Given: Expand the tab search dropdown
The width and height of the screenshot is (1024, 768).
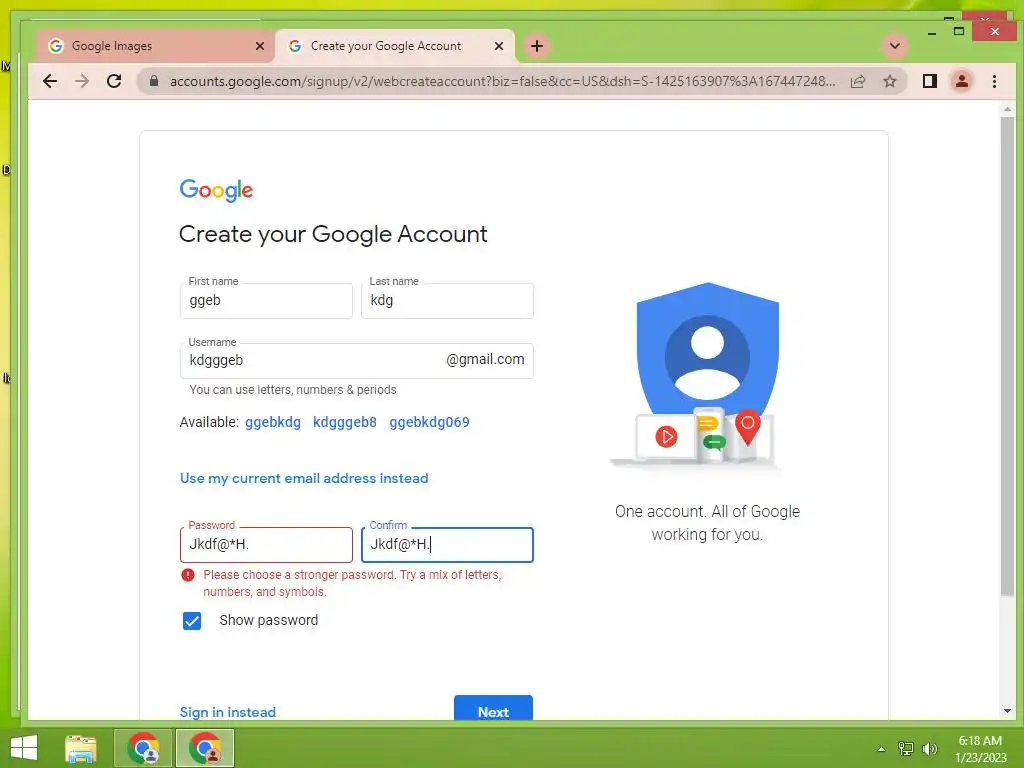Looking at the screenshot, I should 895,46.
